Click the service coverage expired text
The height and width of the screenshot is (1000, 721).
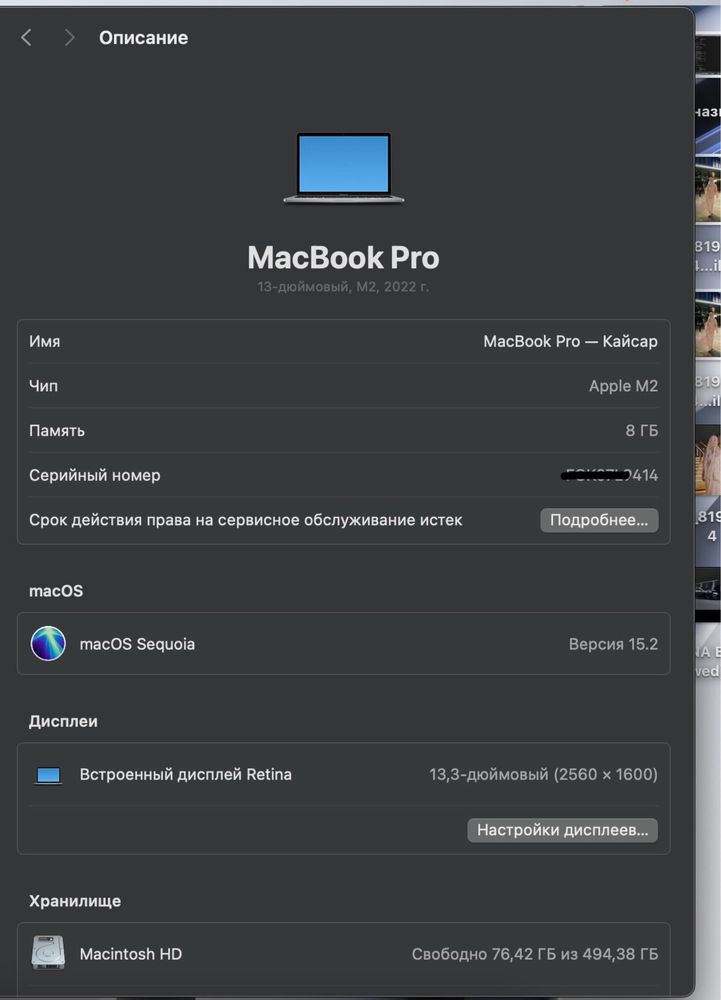pyautogui.click(x=245, y=520)
